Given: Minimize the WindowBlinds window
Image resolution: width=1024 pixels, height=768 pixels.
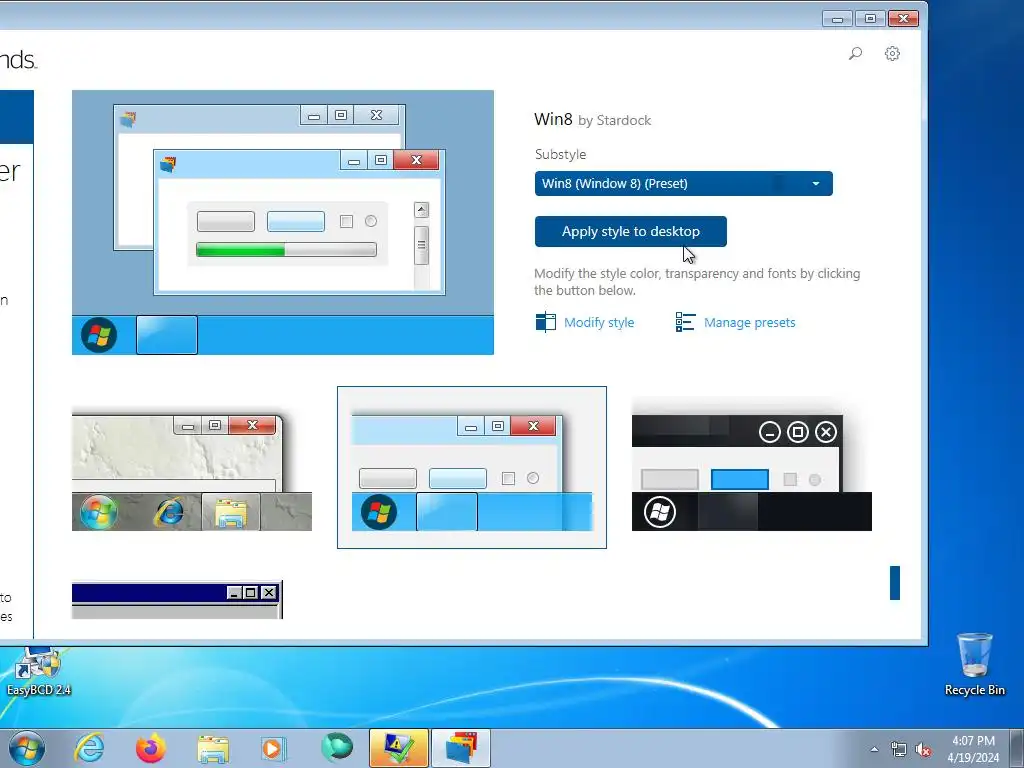Looking at the screenshot, I should pyautogui.click(x=837, y=19).
